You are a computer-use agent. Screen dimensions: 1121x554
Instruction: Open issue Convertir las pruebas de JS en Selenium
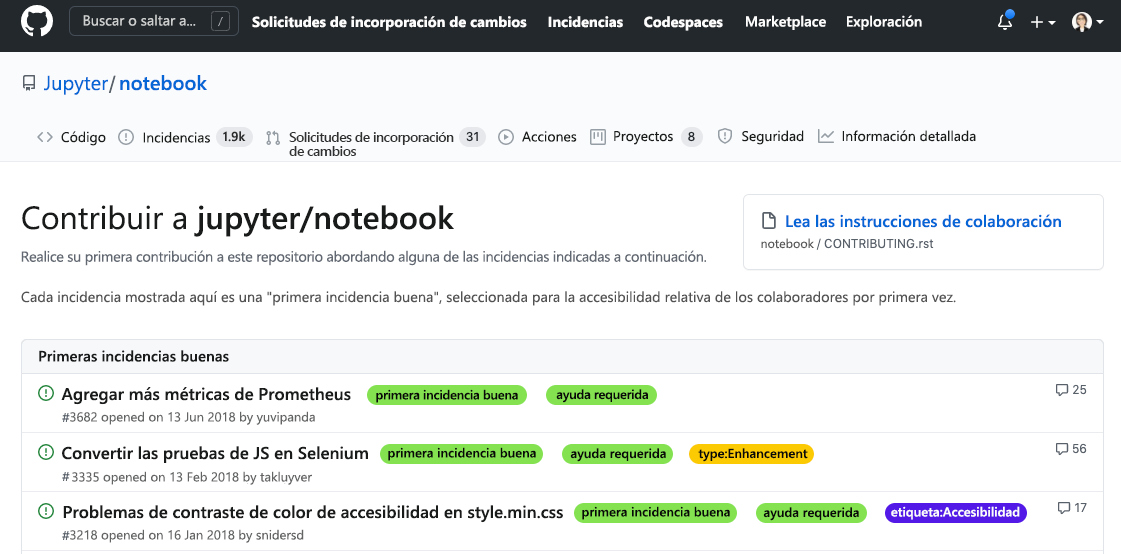(x=215, y=453)
